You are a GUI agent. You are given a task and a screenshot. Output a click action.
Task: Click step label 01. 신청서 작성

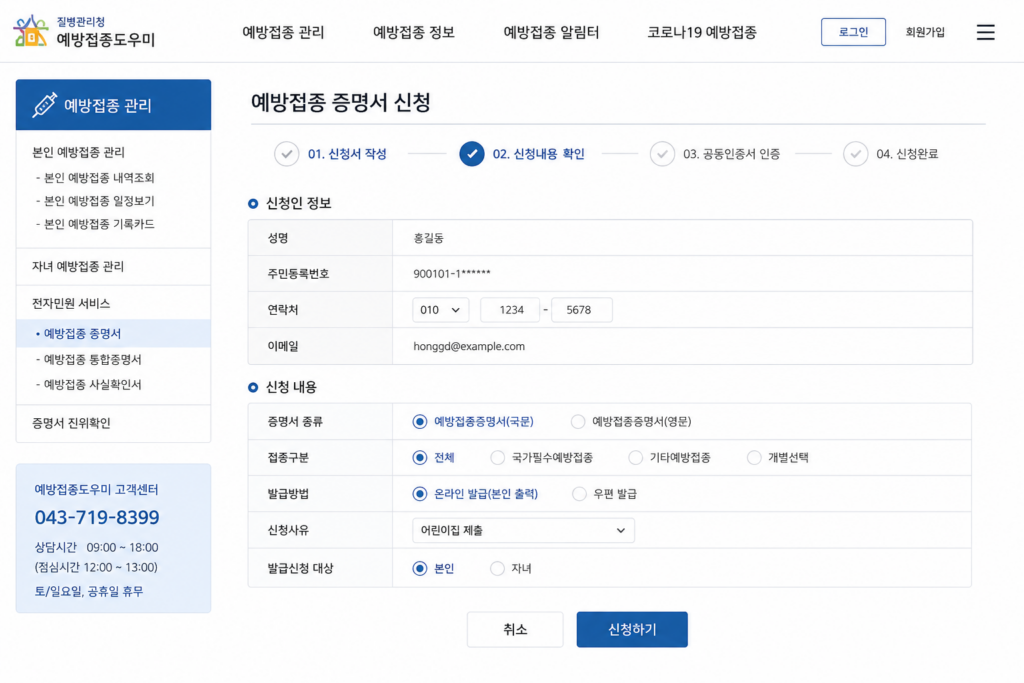[347, 154]
